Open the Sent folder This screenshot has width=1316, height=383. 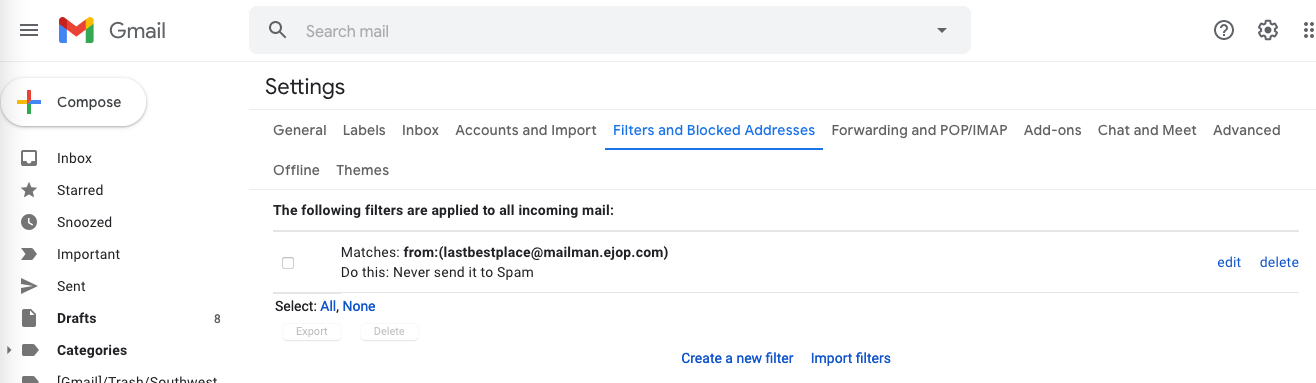click(x=72, y=286)
